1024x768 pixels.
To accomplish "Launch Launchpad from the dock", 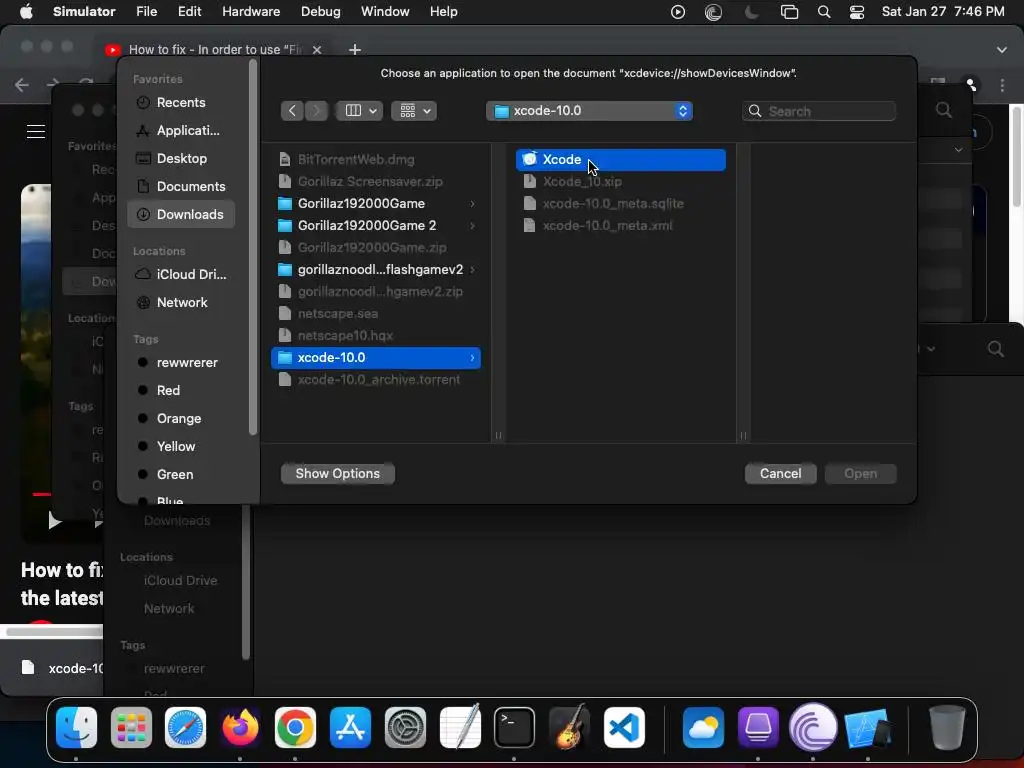I will (x=131, y=728).
